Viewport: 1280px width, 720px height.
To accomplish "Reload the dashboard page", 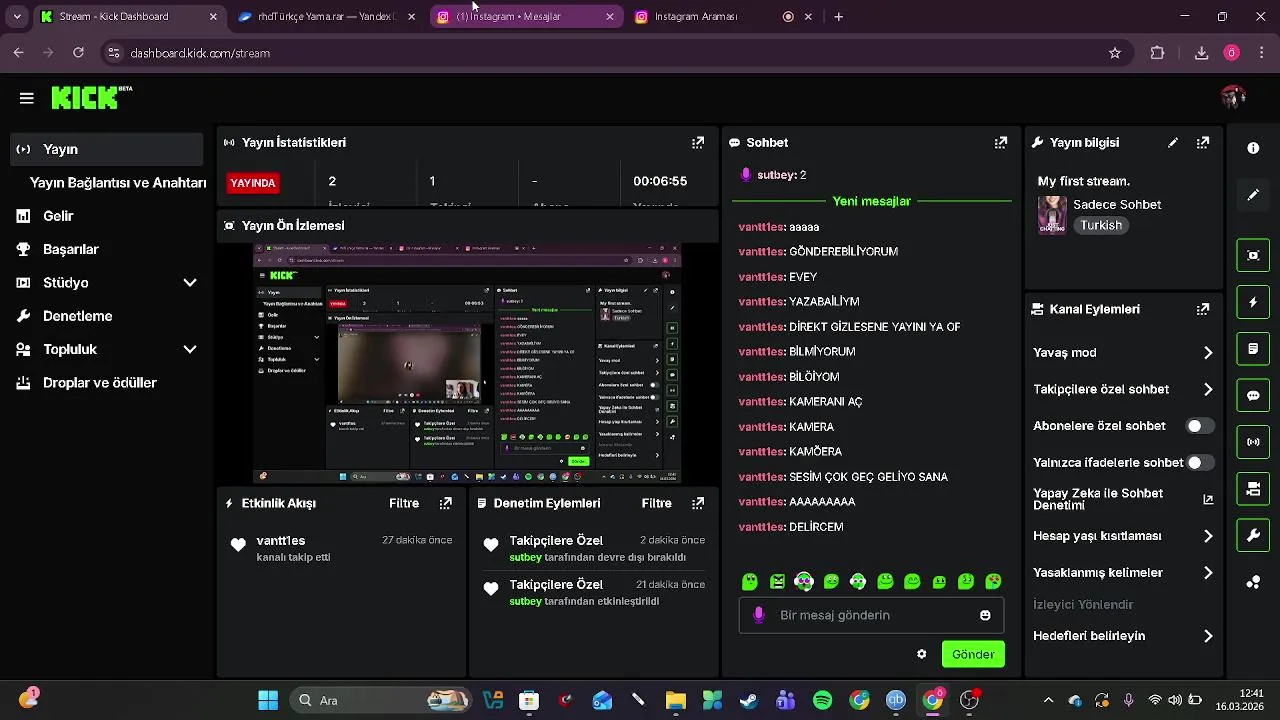I will [x=78, y=53].
